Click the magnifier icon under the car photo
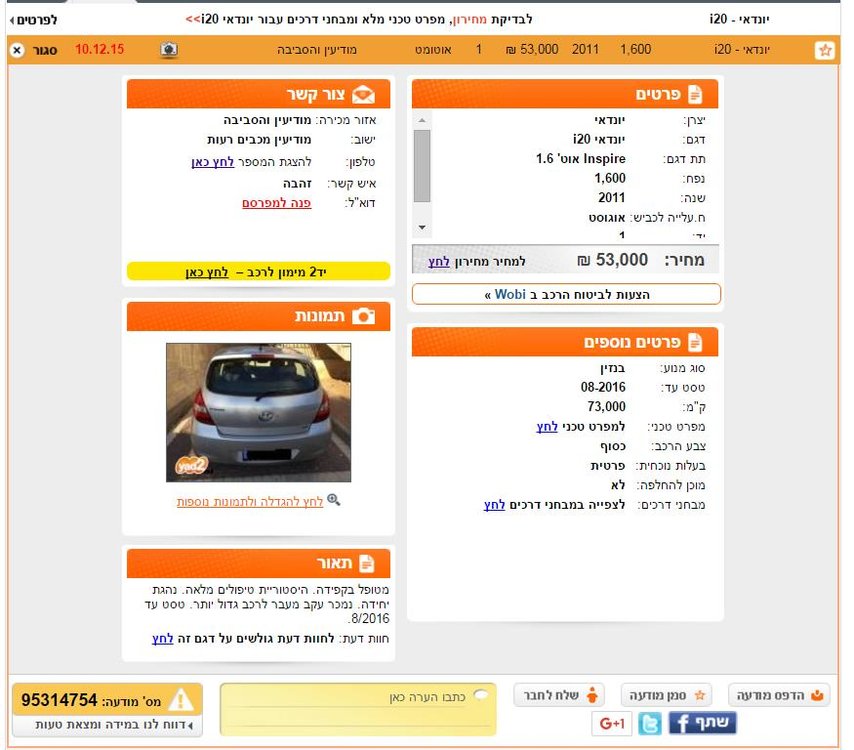This screenshot has width=854, height=750. (x=333, y=499)
